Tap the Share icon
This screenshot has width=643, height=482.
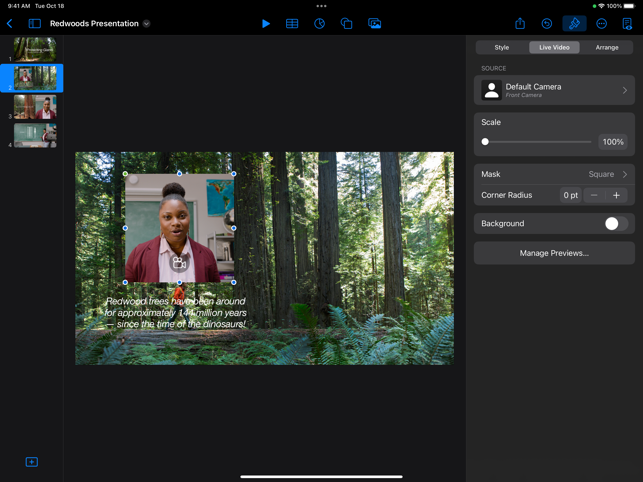coord(520,23)
